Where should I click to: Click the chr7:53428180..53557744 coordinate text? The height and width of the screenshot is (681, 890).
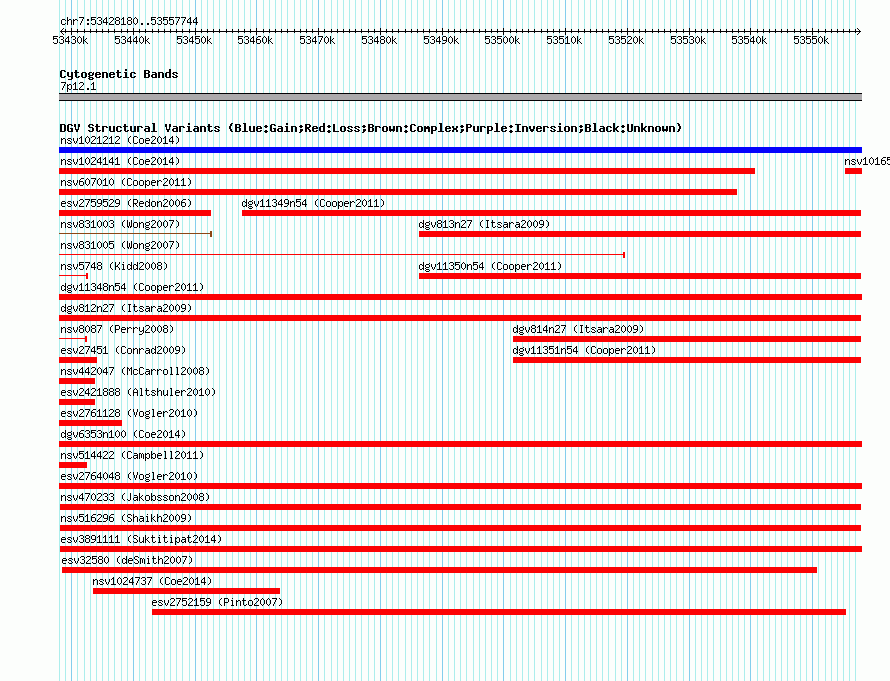129,22
